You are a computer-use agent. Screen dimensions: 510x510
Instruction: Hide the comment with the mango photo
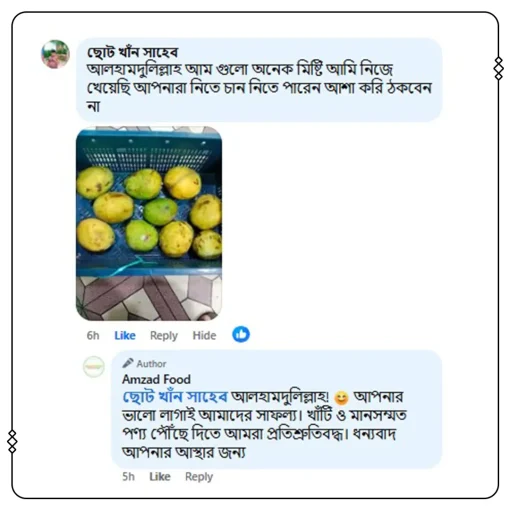coord(204,335)
